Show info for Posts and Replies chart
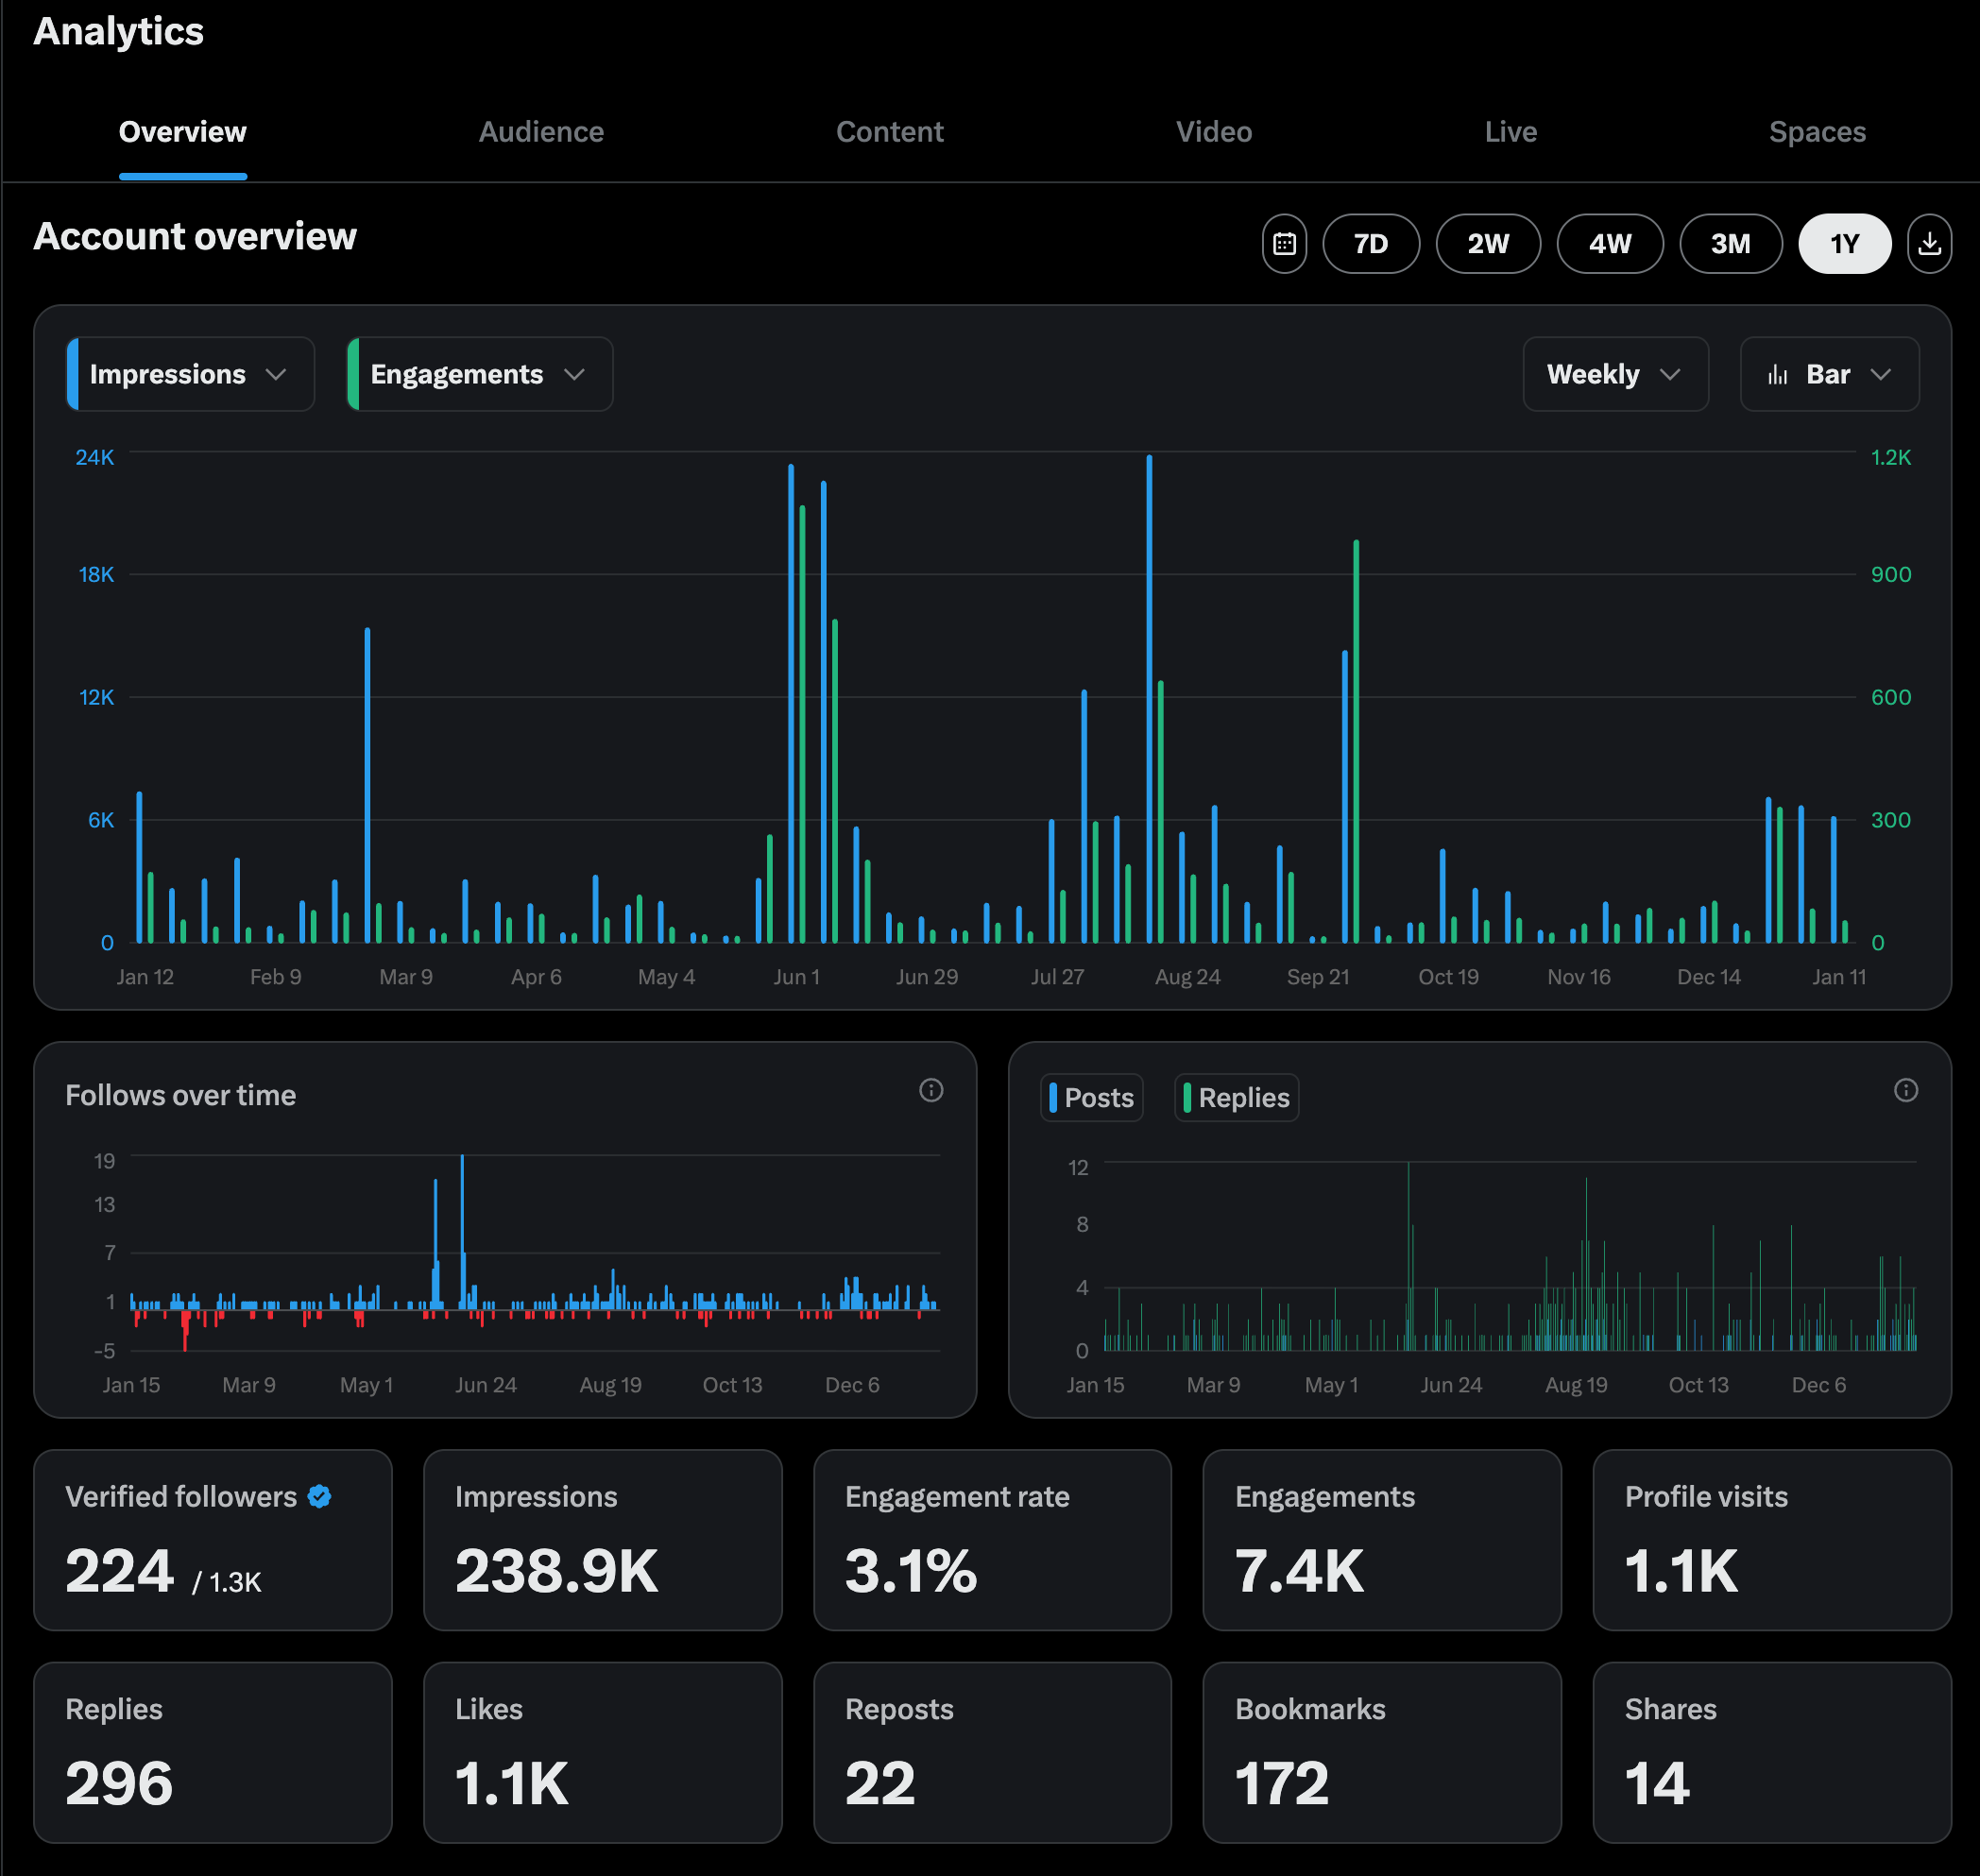This screenshot has height=1876, width=1980. (1906, 1090)
